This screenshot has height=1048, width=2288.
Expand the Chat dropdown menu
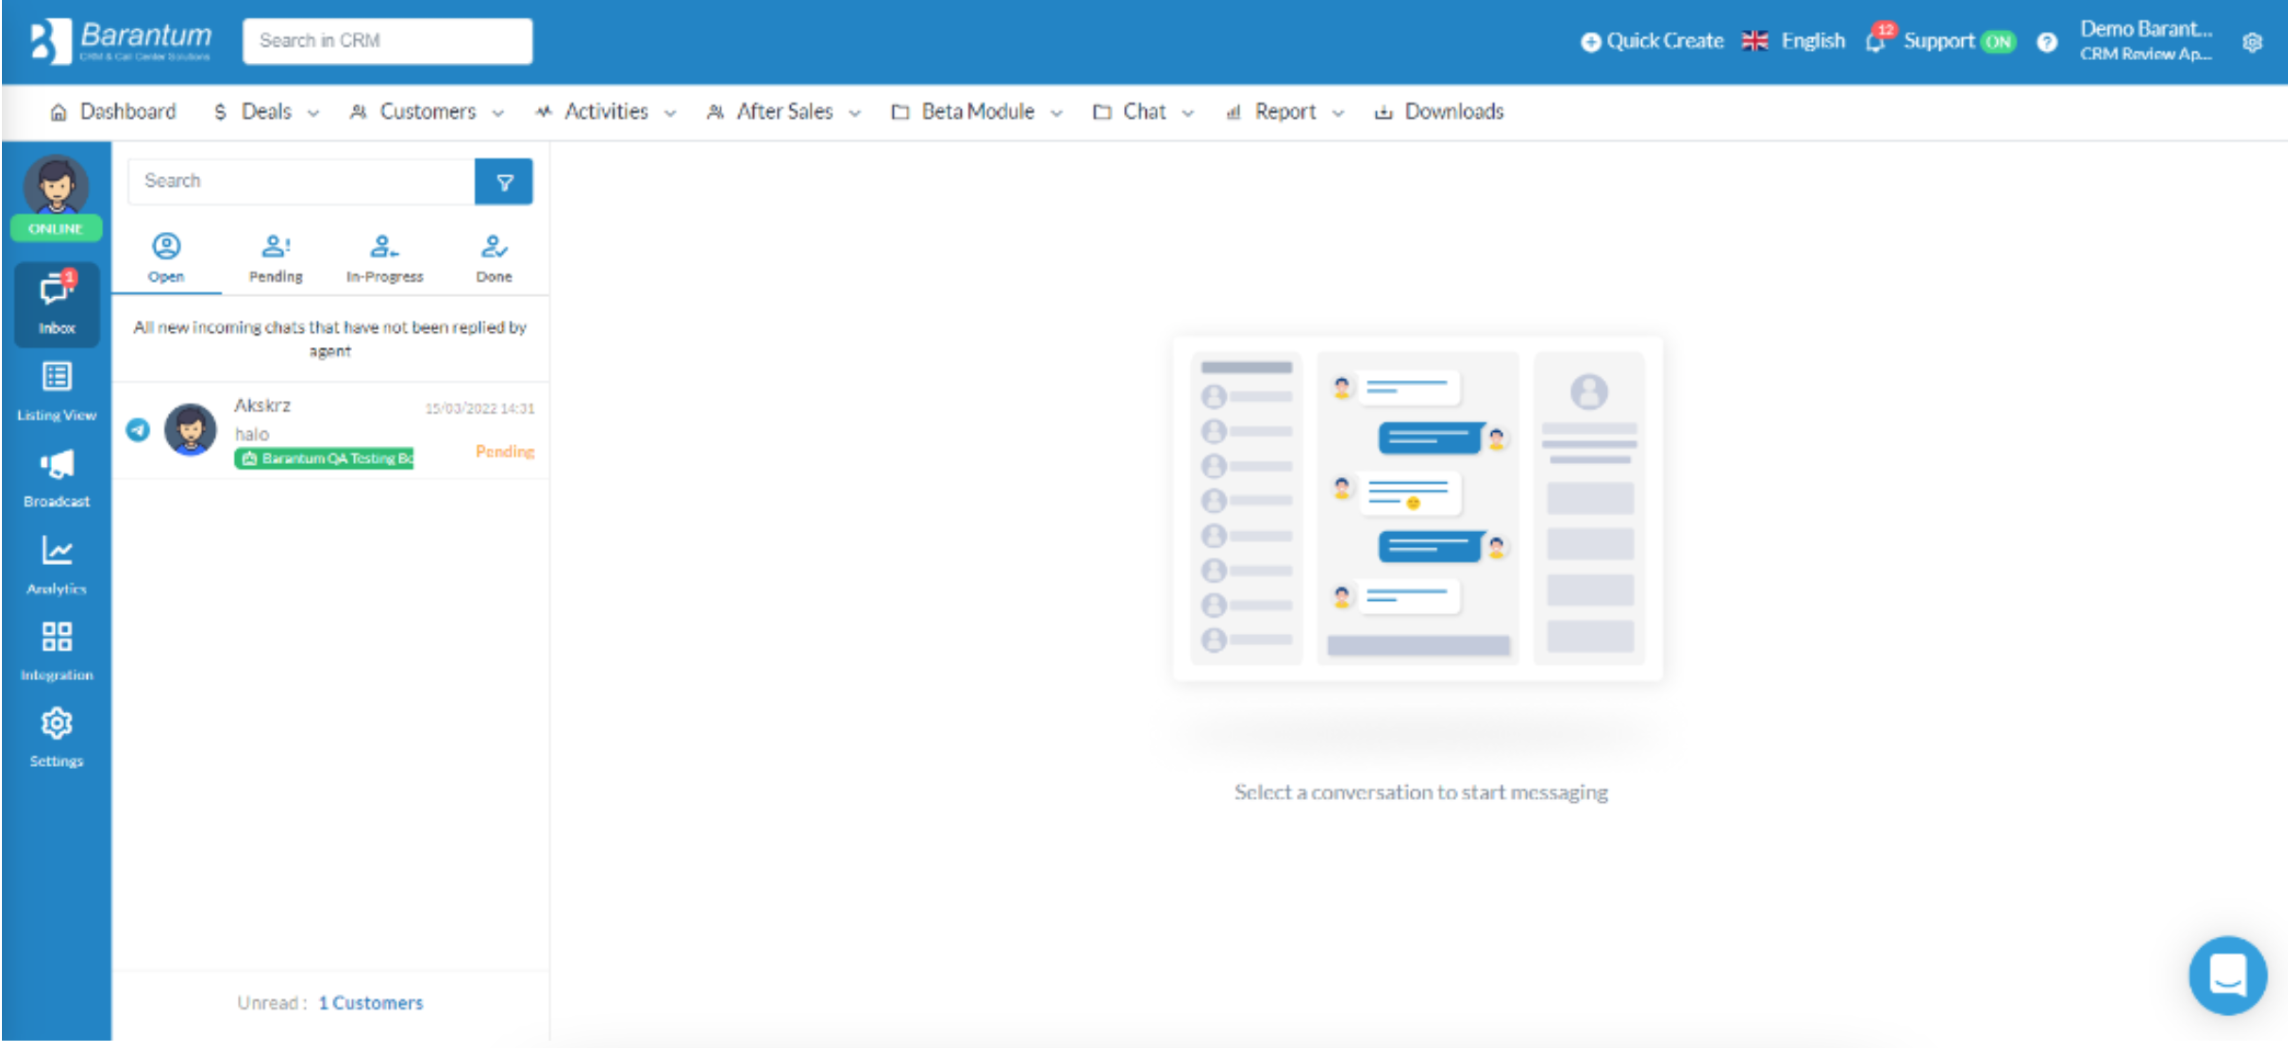tap(1144, 112)
